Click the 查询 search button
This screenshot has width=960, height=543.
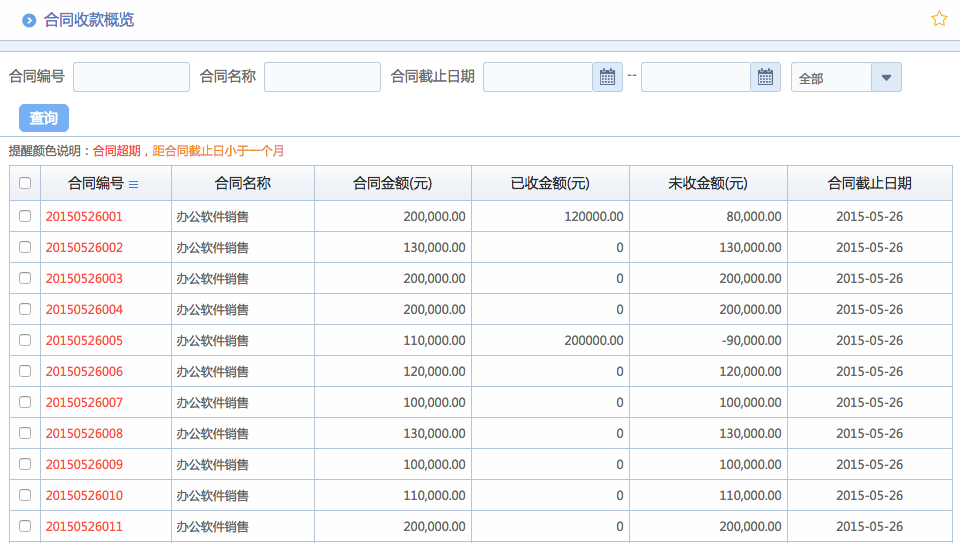44,118
